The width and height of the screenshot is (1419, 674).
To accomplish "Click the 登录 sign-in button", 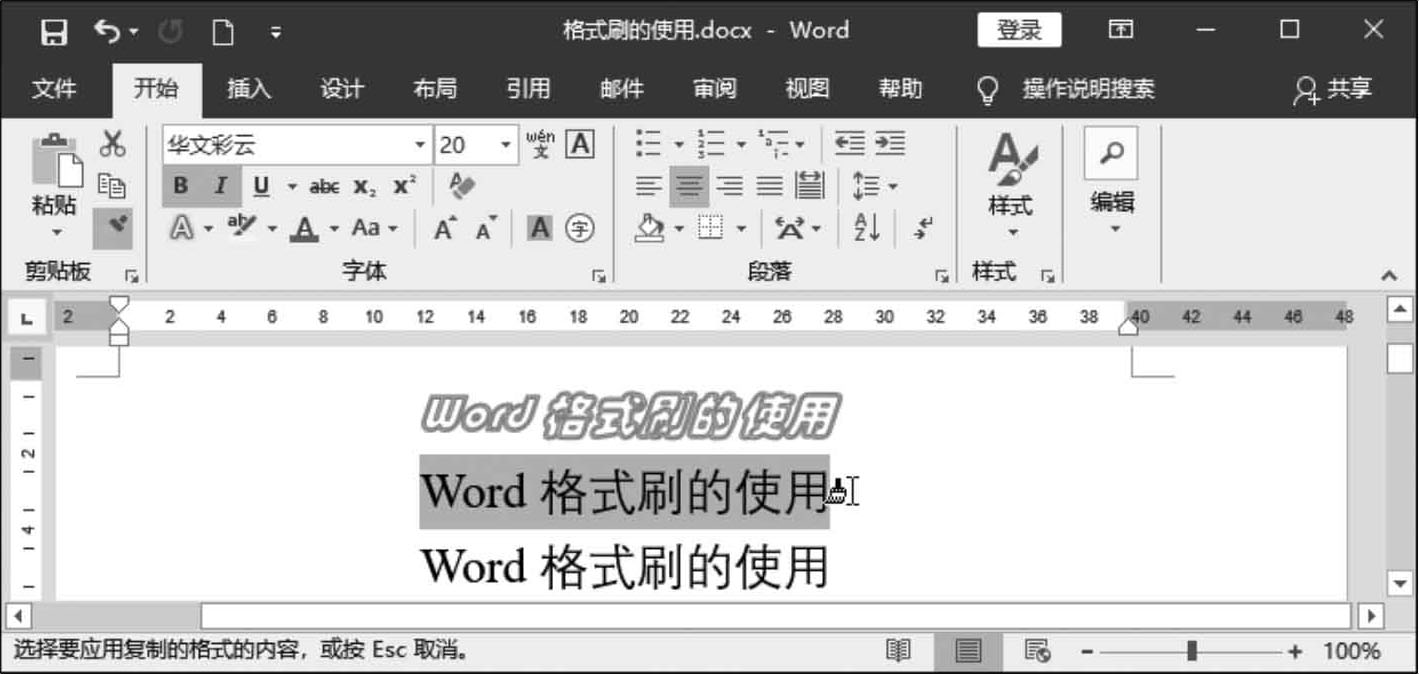I will (x=1019, y=30).
